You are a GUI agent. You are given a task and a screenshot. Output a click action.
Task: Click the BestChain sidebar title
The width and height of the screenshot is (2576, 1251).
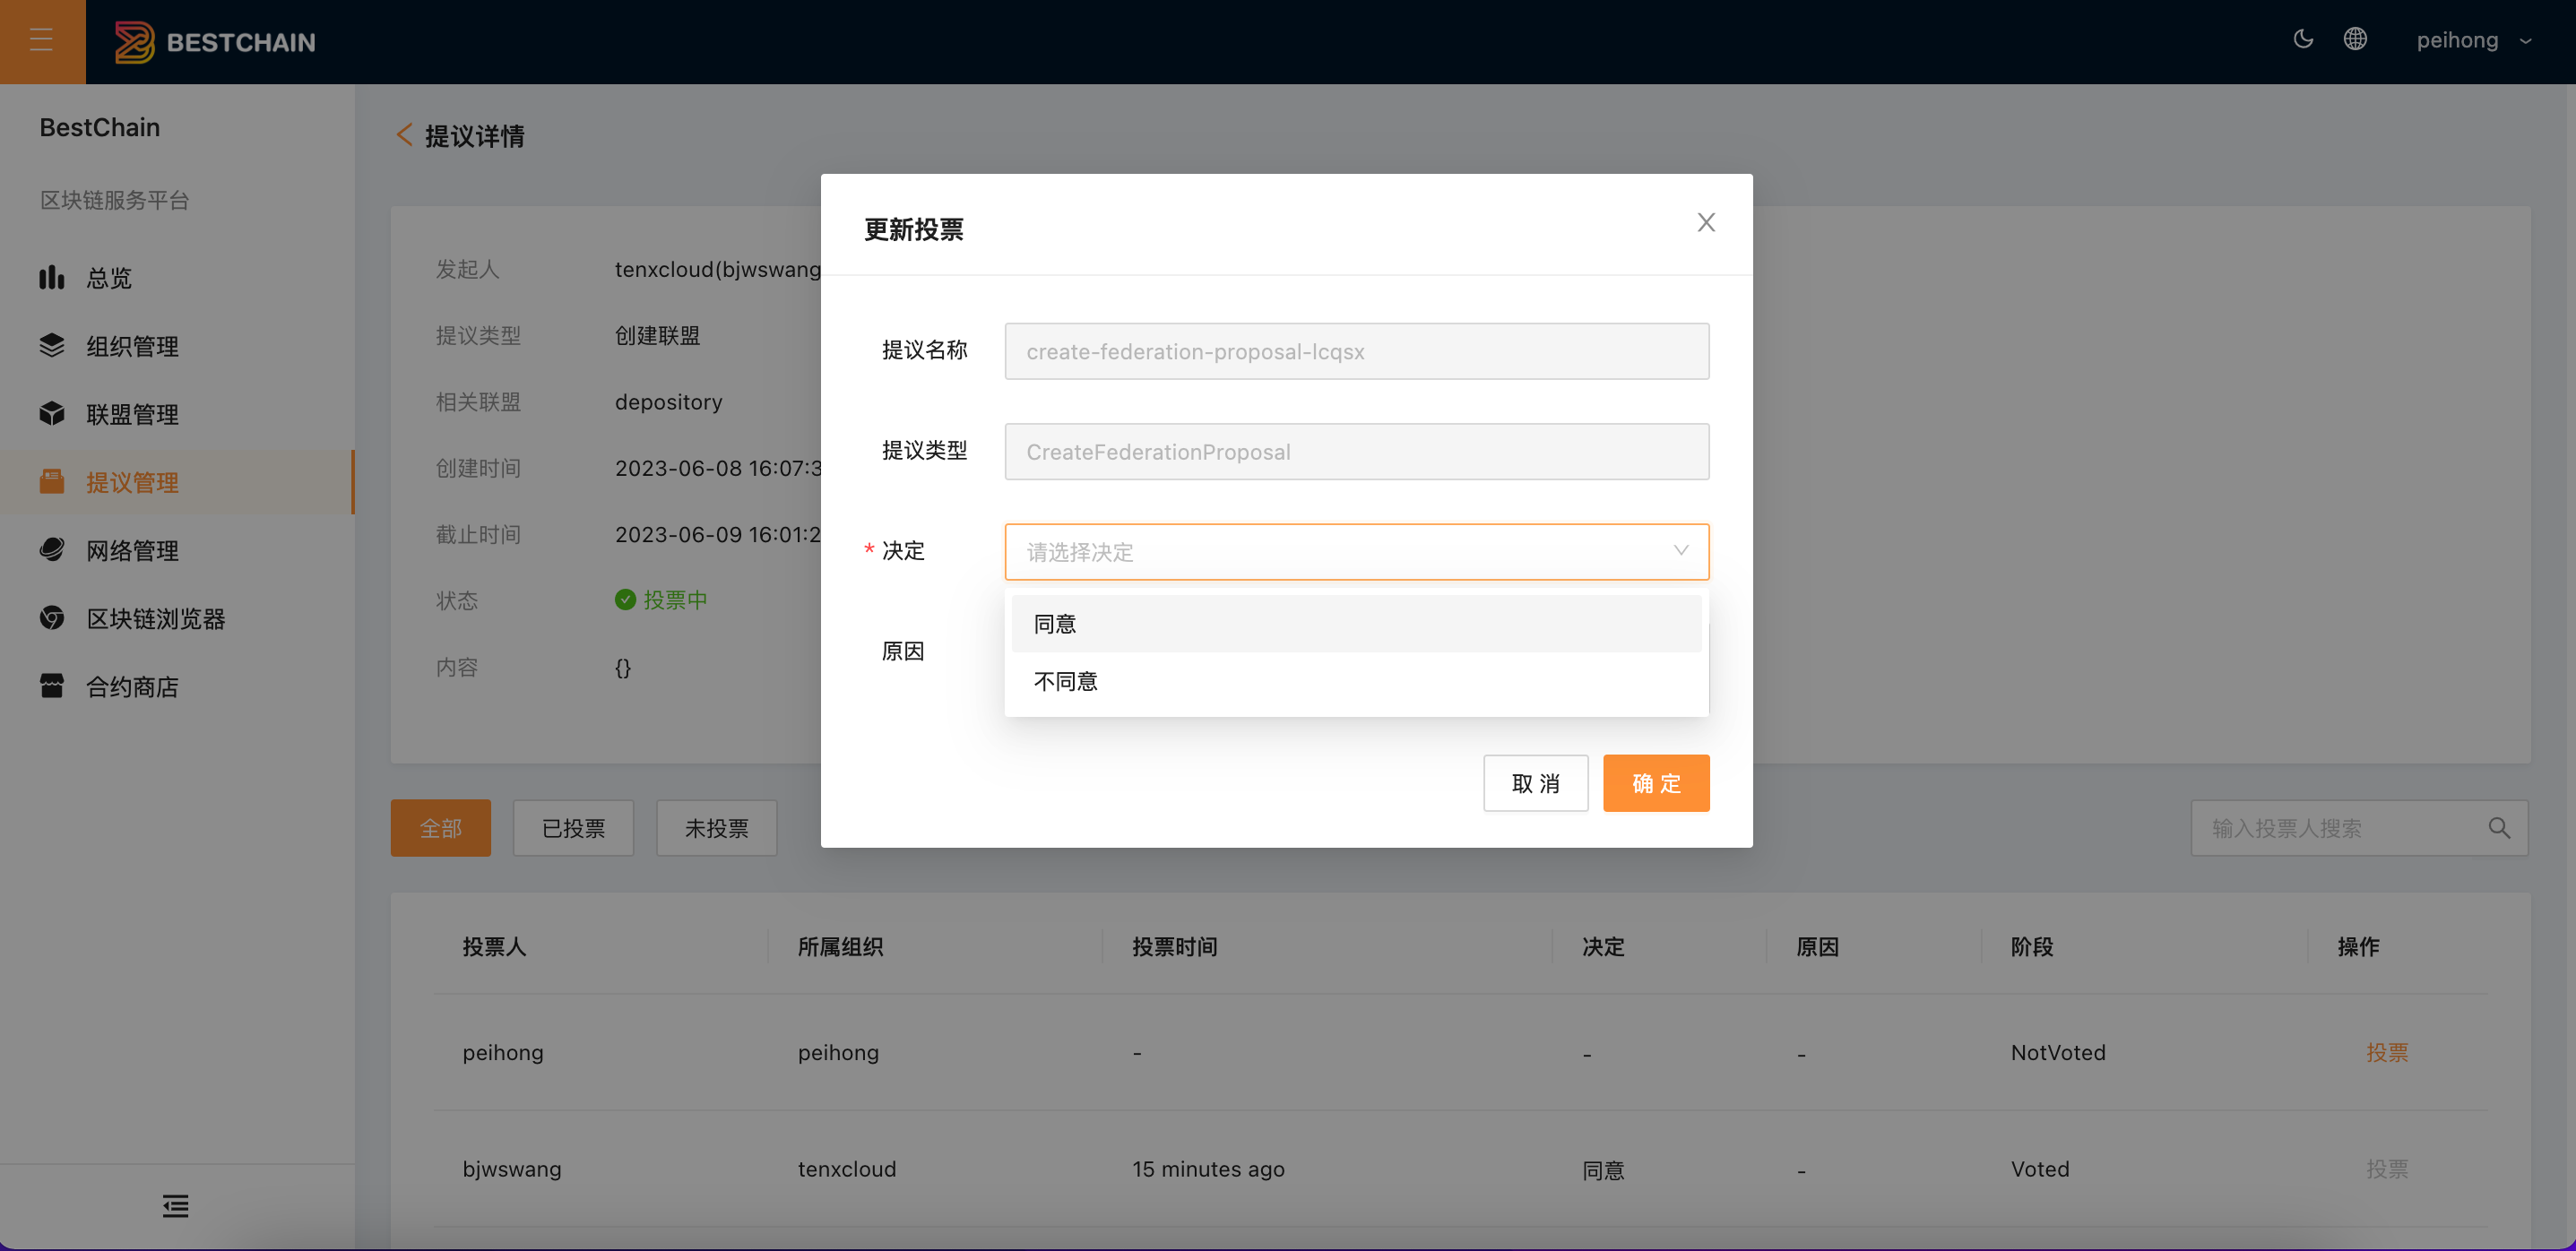click(99, 127)
